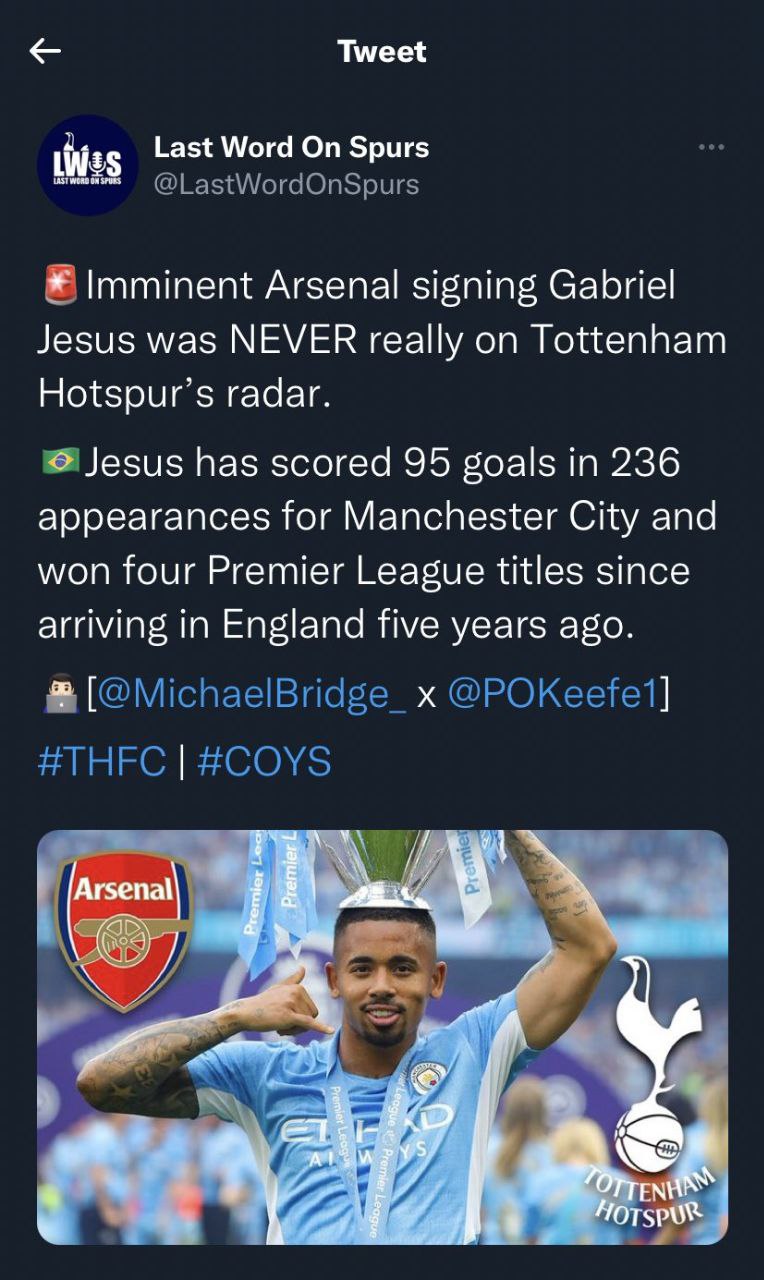Screen dimensions: 764x1280
Task: Select the #COYS hashtag
Action: click(x=264, y=761)
